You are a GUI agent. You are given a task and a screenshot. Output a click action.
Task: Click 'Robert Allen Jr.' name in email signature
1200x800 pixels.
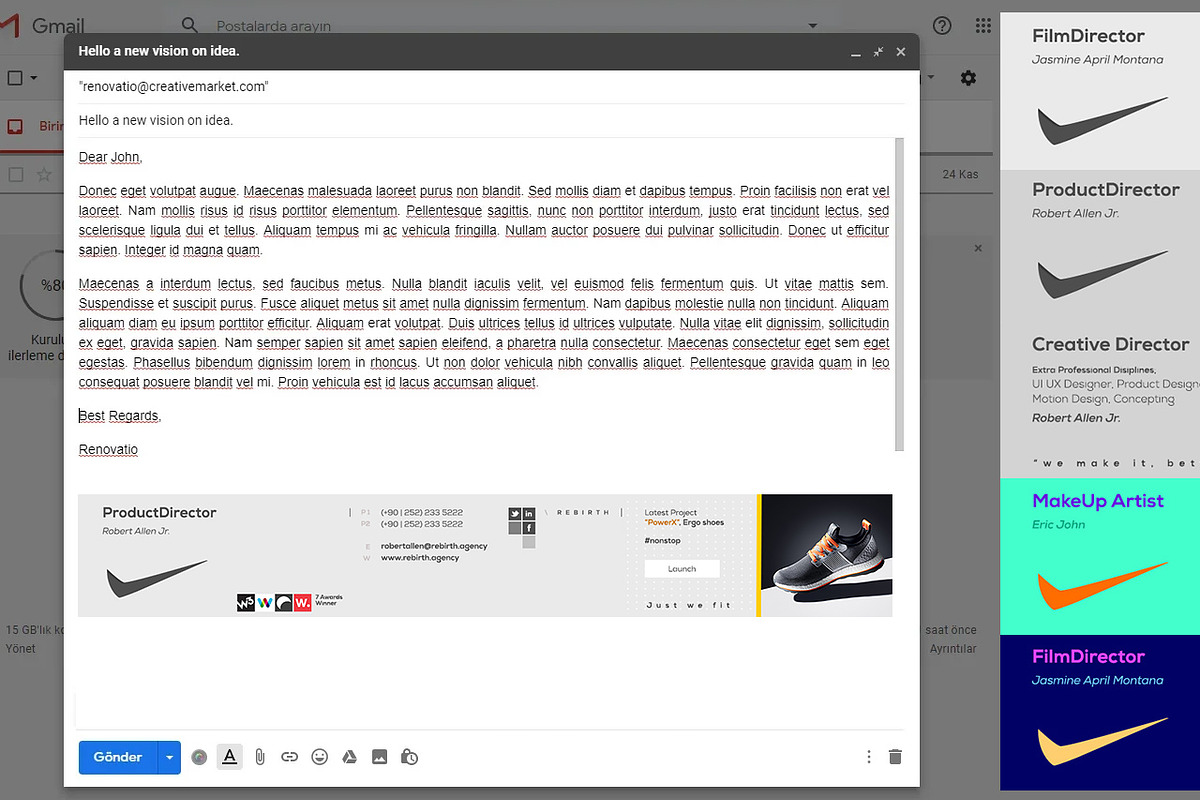(x=136, y=531)
